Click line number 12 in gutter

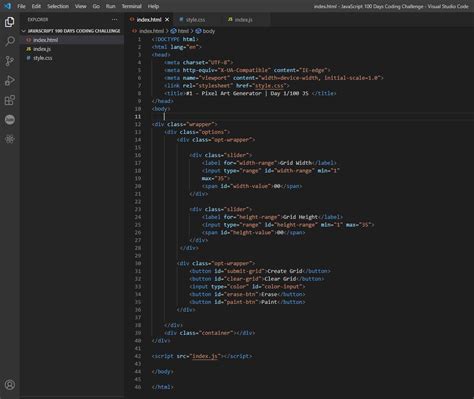click(x=138, y=124)
